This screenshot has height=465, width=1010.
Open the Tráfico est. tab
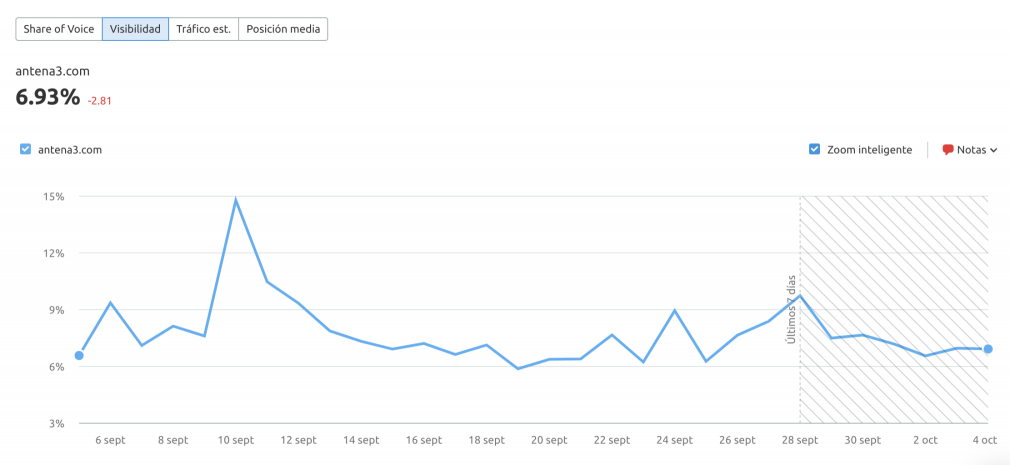(x=204, y=29)
